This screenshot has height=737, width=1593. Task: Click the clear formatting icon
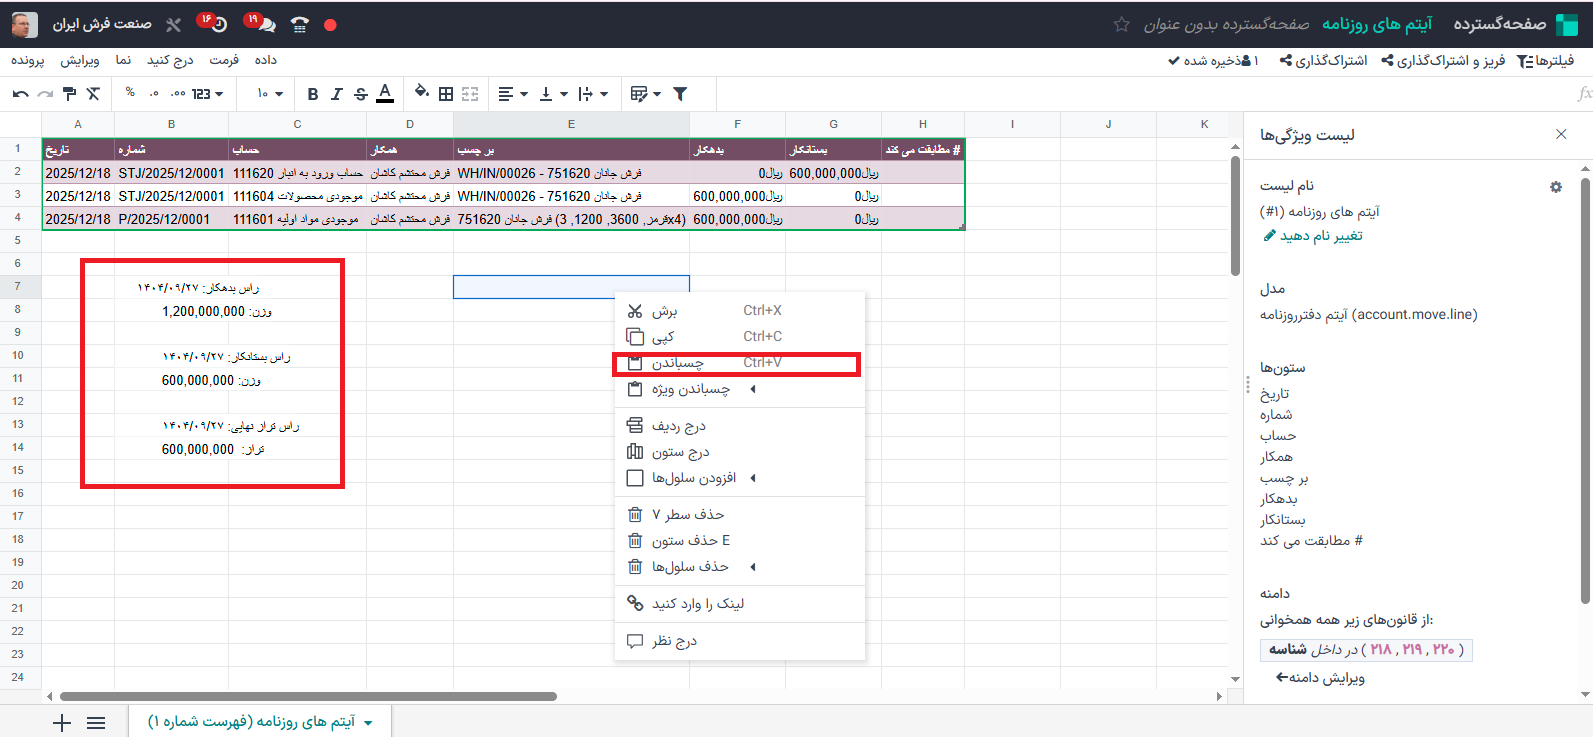click(x=93, y=94)
